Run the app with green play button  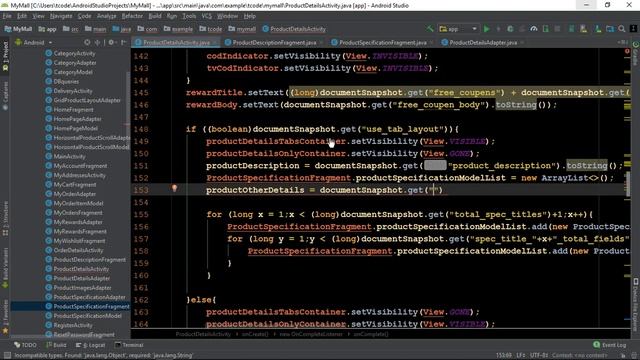pos(487,29)
